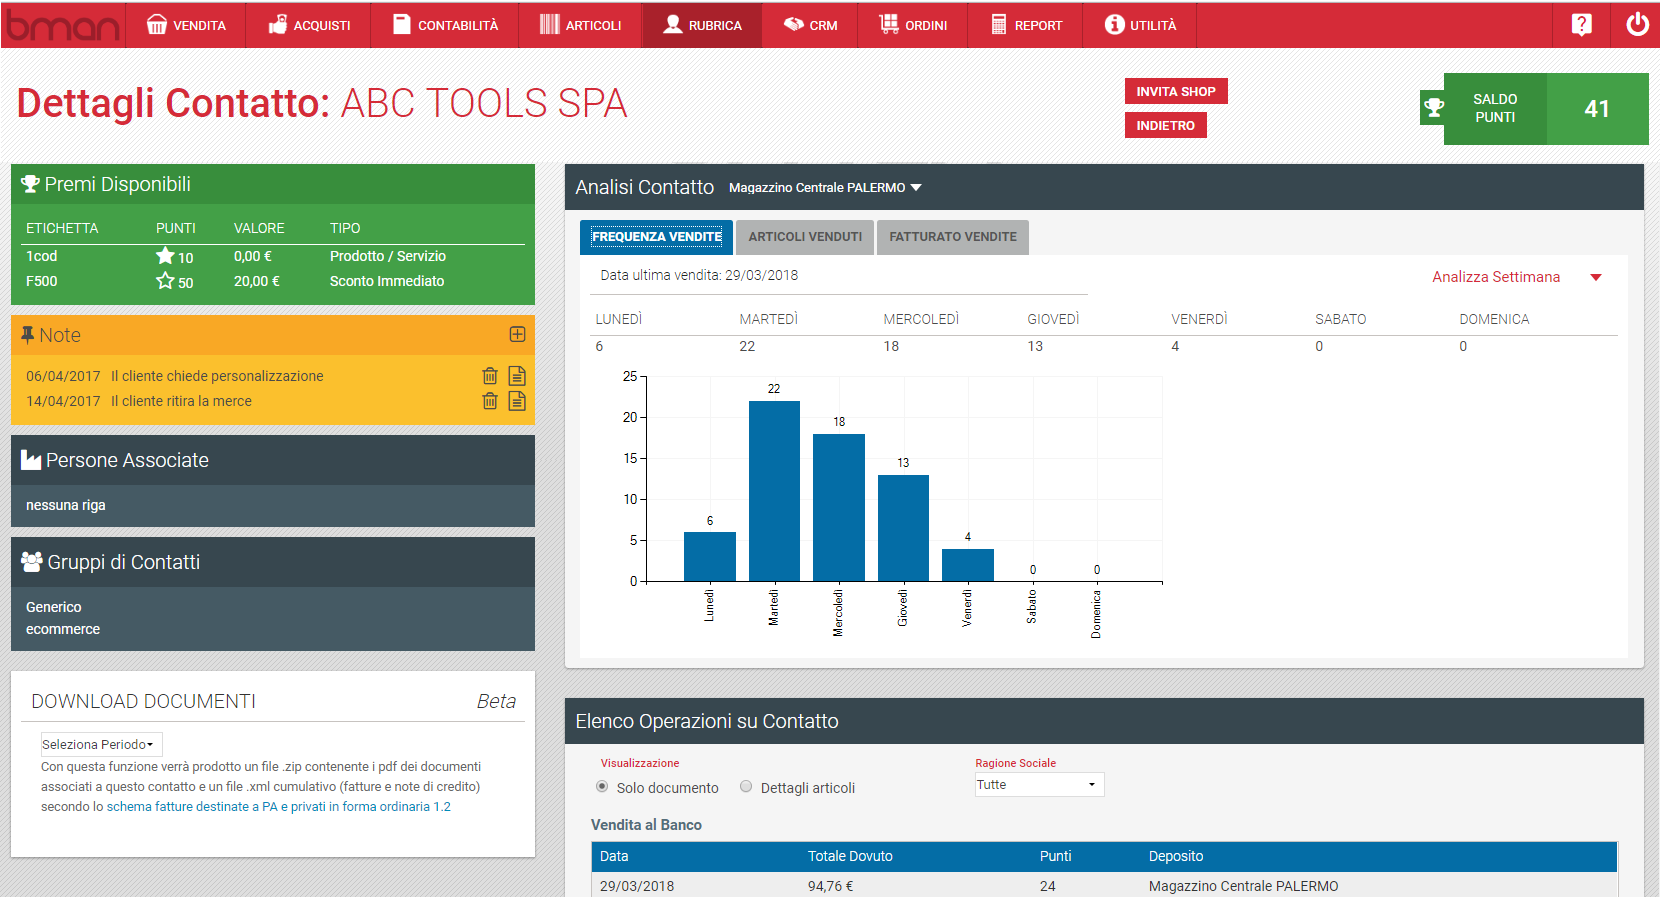
Task: Click note text 'Il cliente chiede personalizzazione'
Action: [217, 376]
